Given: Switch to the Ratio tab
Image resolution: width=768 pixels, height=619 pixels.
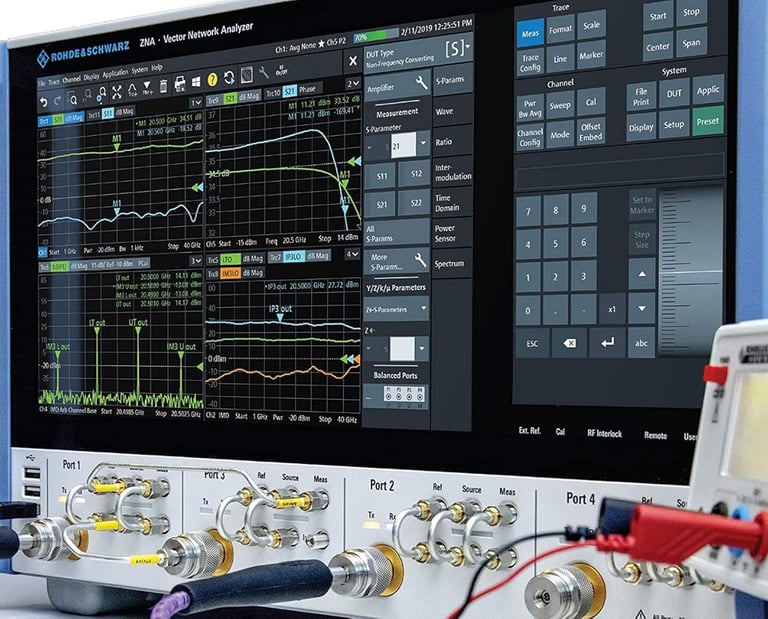Looking at the screenshot, I should tap(453, 142).
